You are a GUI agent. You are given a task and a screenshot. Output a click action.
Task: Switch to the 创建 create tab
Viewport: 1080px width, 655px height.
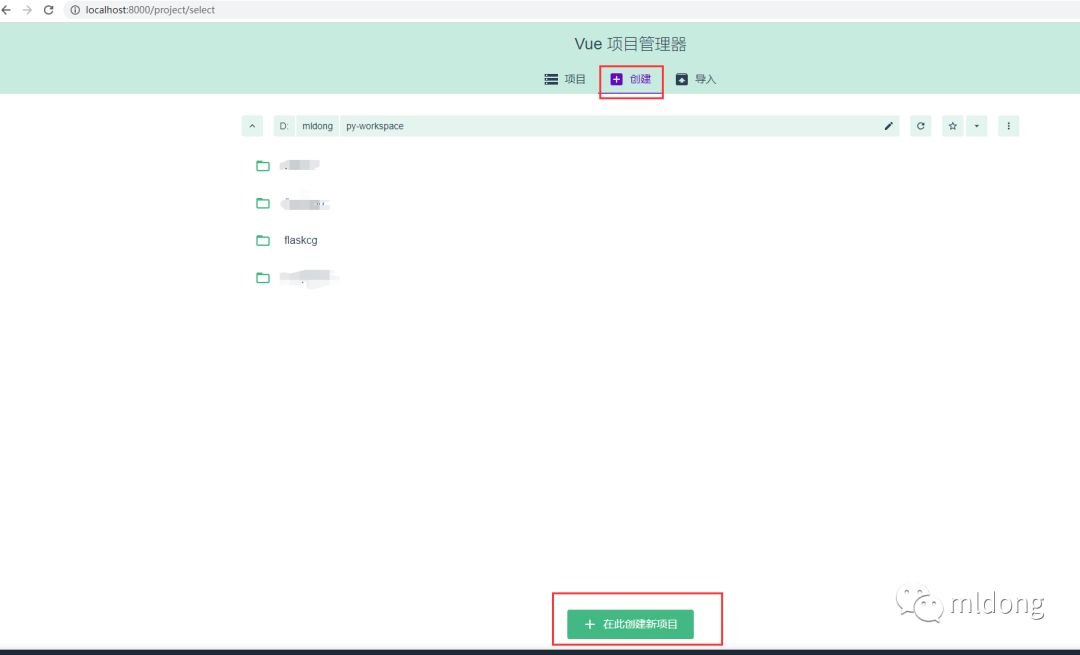pyautogui.click(x=631, y=79)
